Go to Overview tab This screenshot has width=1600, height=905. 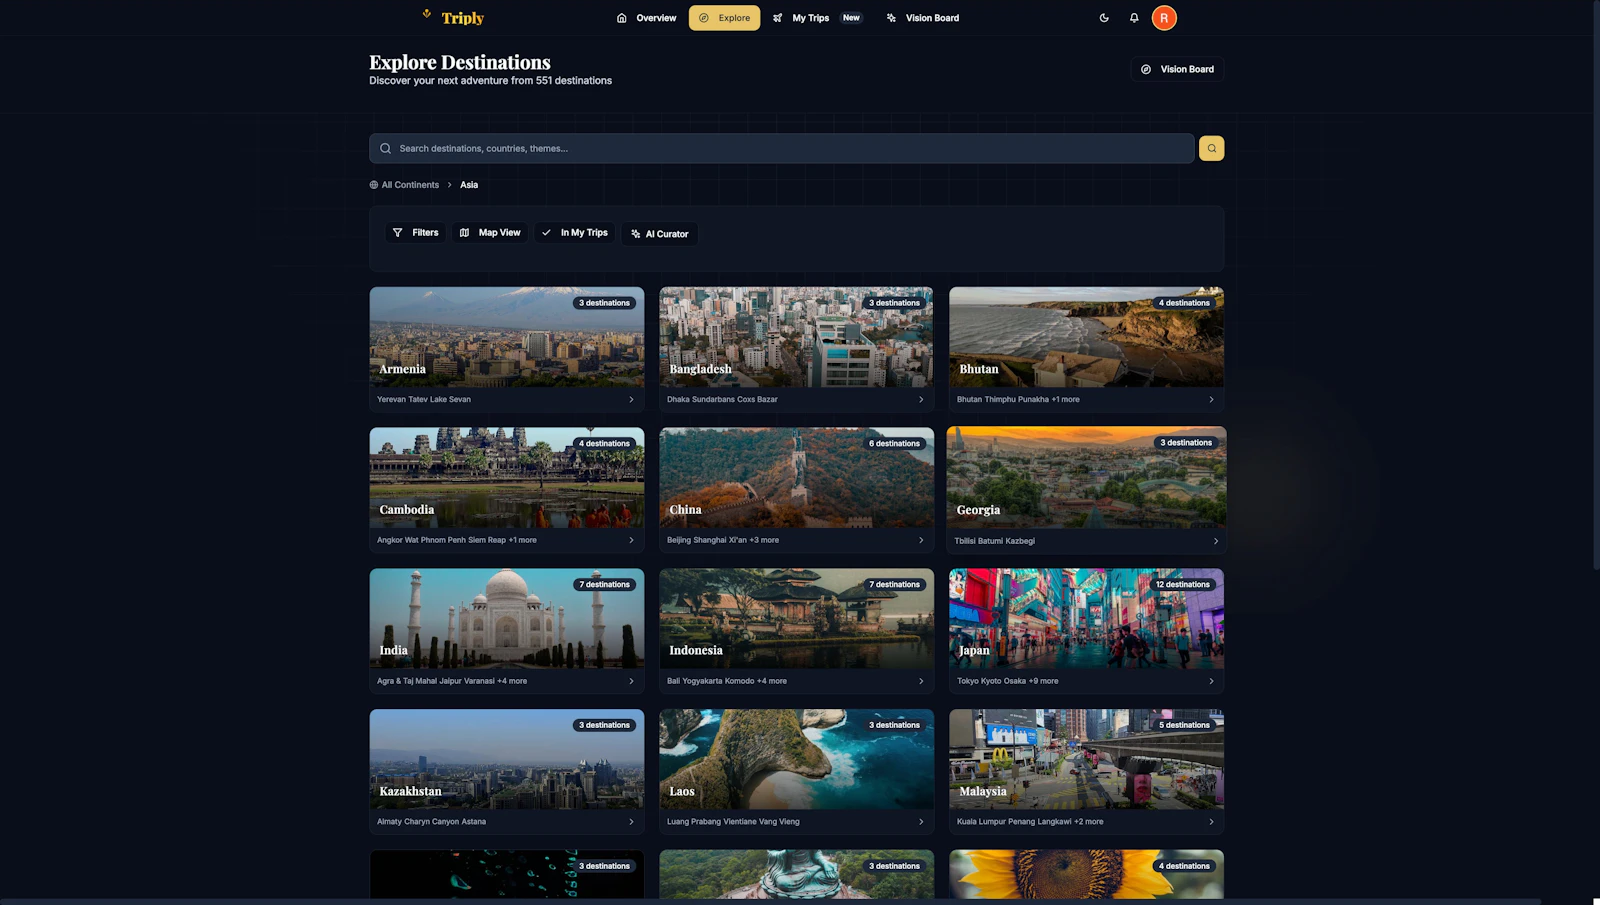tap(646, 18)
